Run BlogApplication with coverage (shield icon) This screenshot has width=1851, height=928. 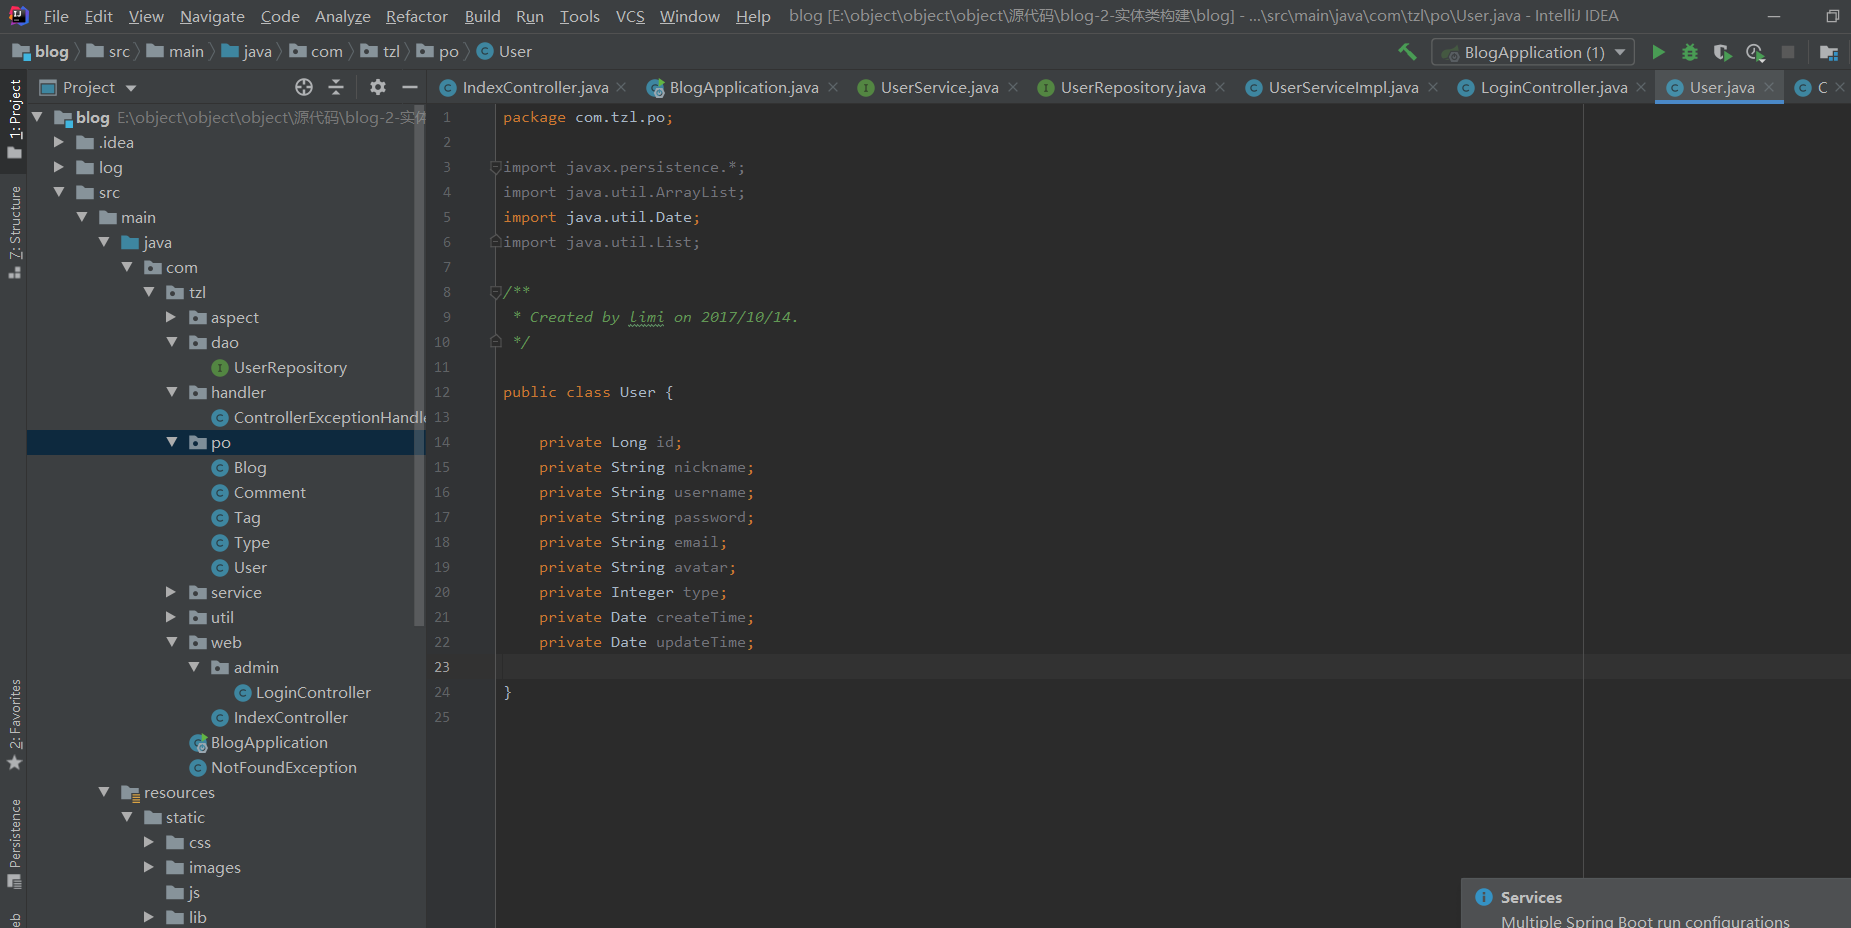[x=1724, y=52]
